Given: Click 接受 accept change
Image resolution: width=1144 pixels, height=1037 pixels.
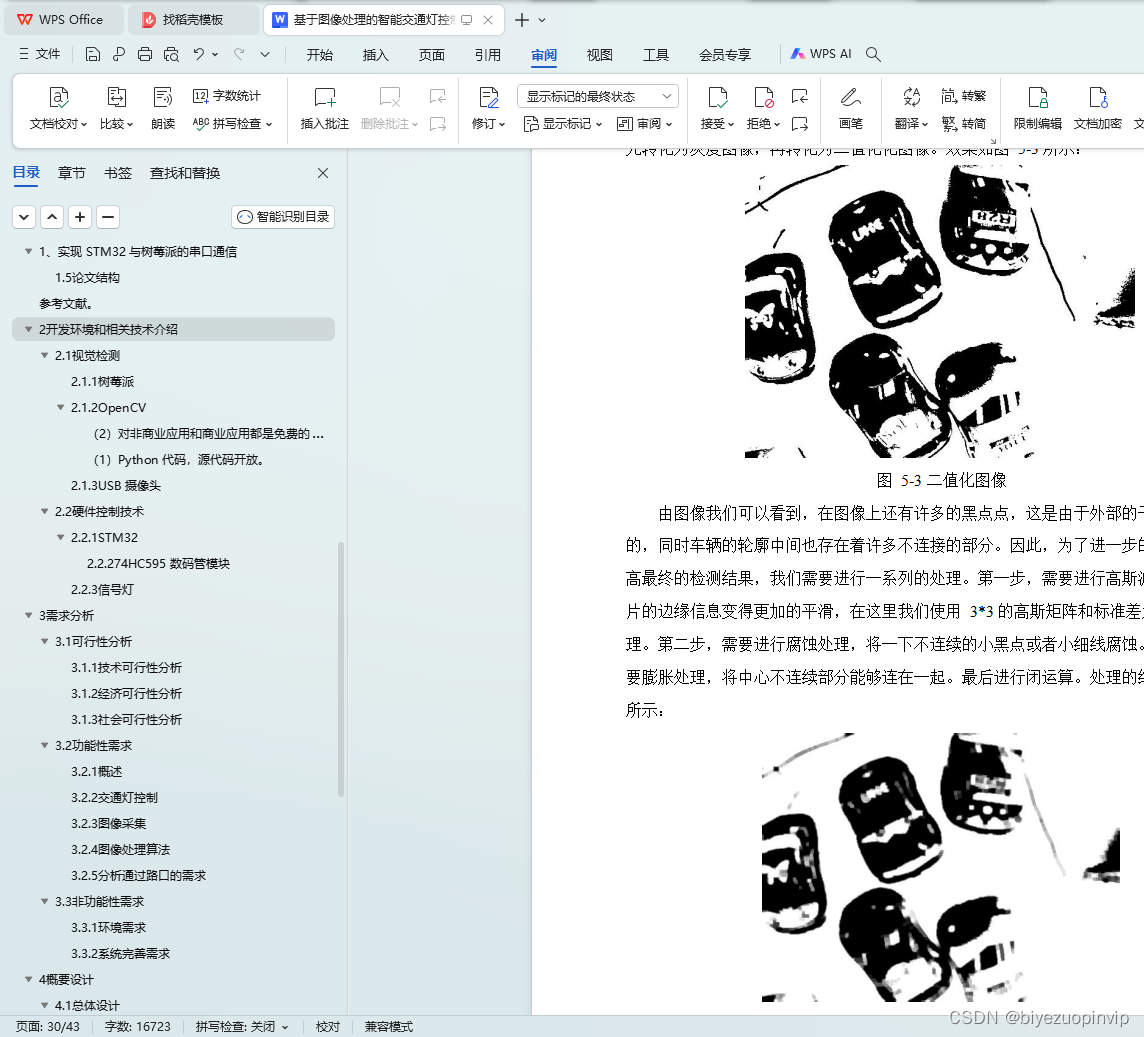Looking at the screenshot, I should pyautogui.click(x=717, y=108).
